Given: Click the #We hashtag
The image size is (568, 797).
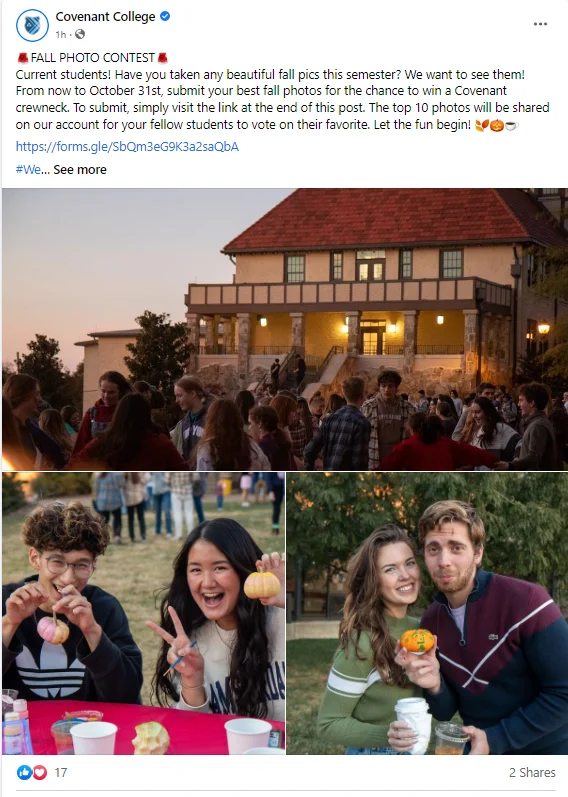Looking at the screenshot, I should [28, 169].
